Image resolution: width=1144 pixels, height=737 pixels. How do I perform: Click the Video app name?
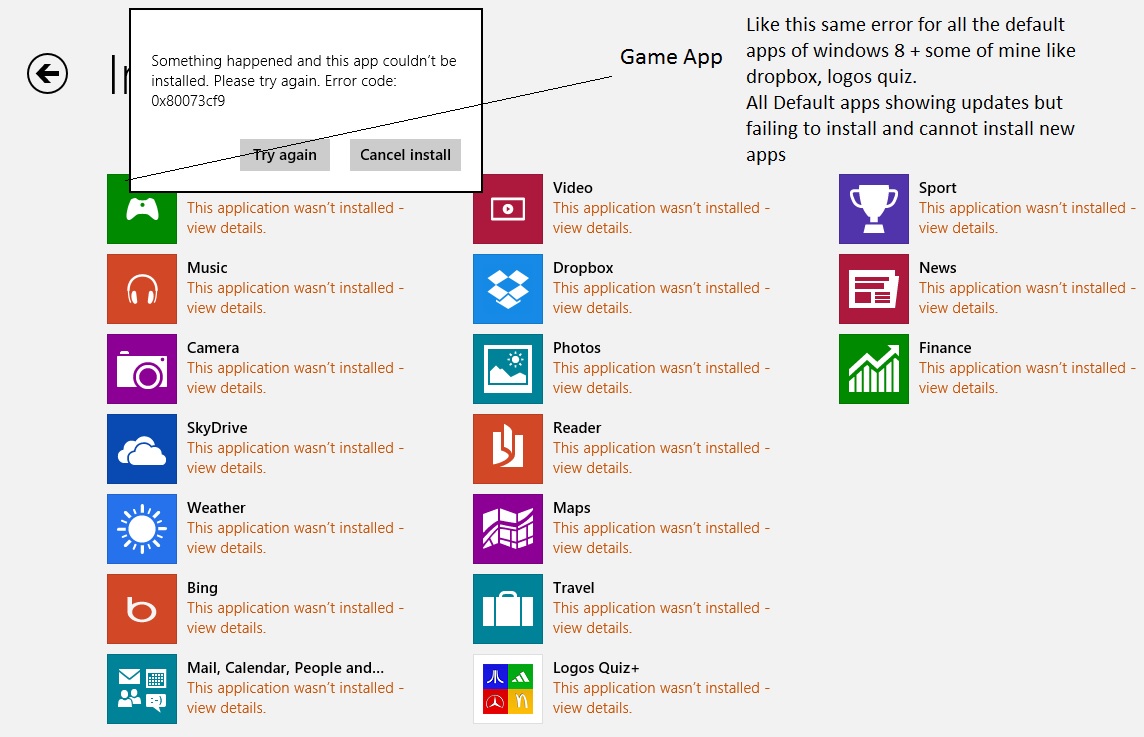point(573,188)
